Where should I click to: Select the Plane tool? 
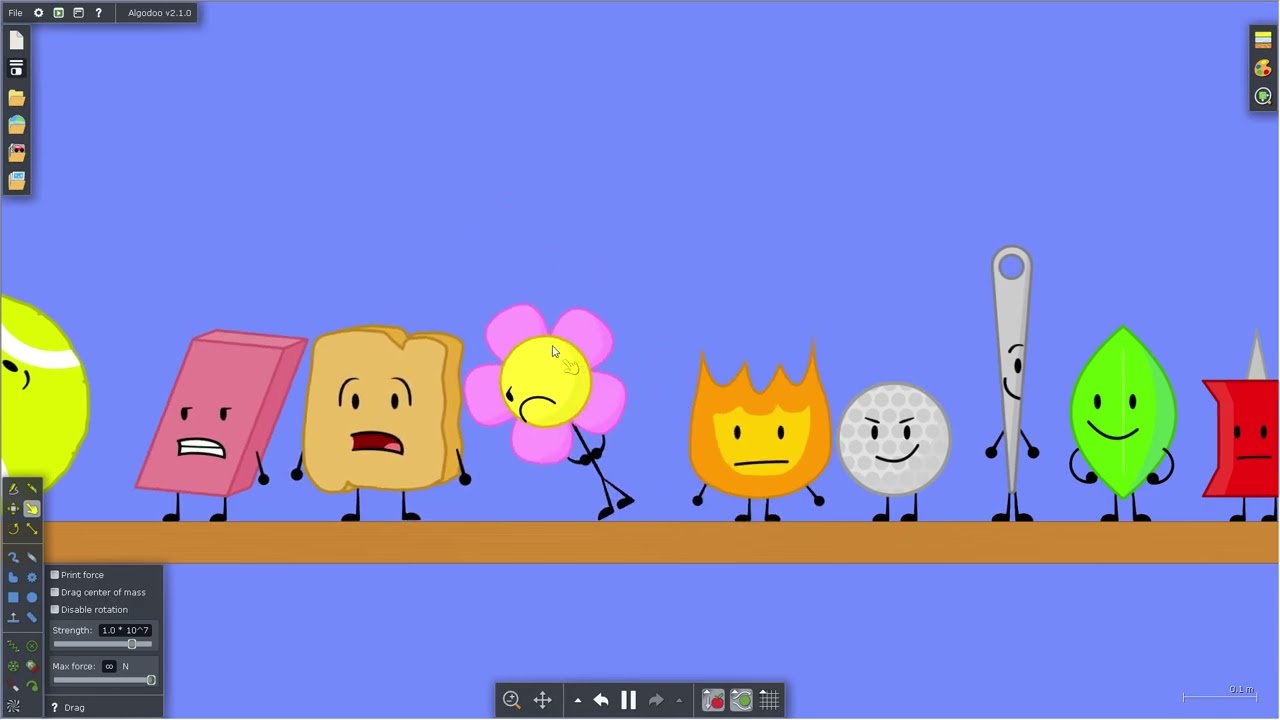click(x=13, y=617)
